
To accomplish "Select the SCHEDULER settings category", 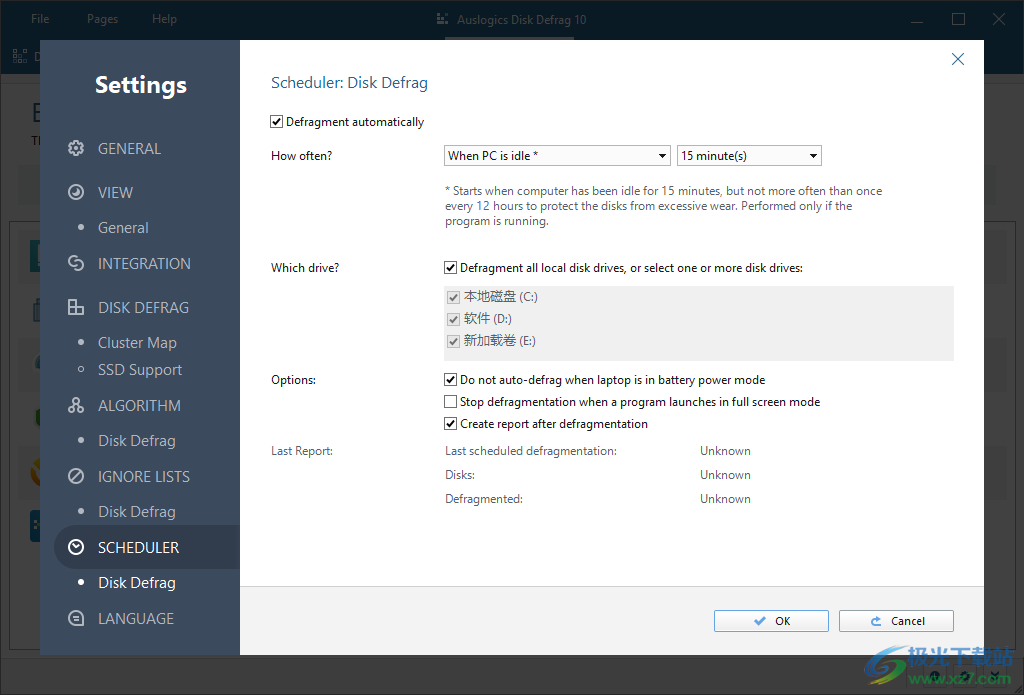I will coord(138,547).
